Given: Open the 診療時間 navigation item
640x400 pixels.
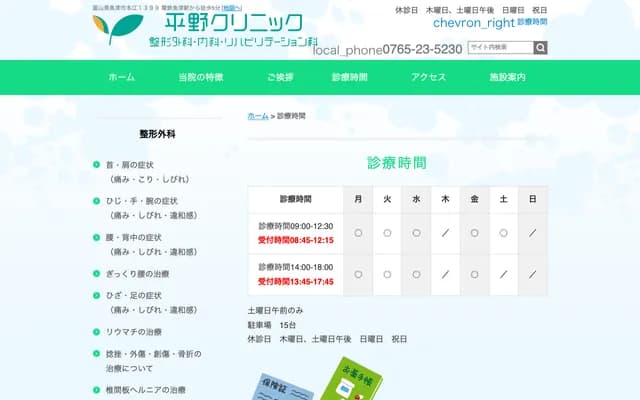Looking at the screenshot, I should (350, 77).
